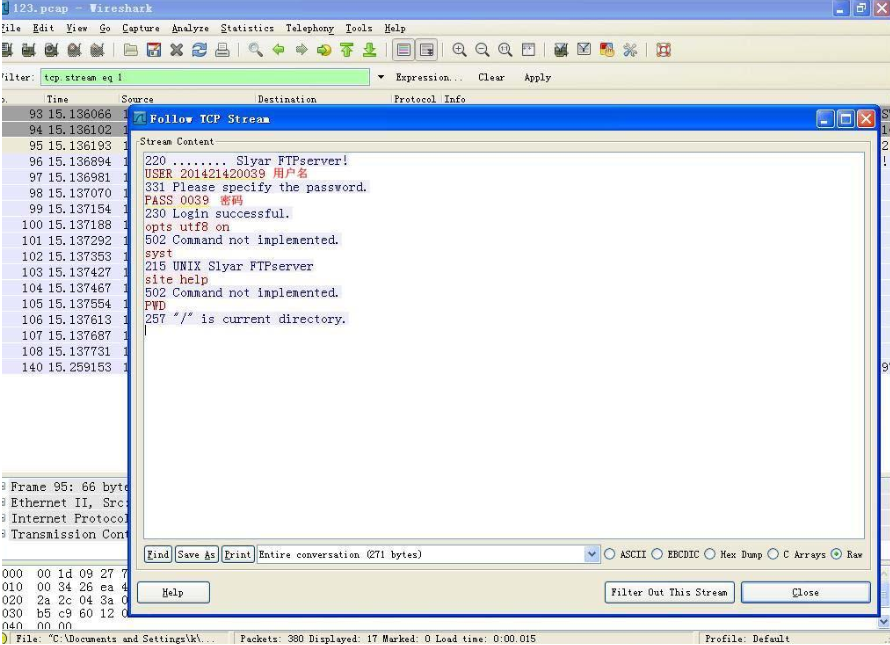Open the Go menu
The width and height of the screenshot is (890, 645).
(x=105, y=28)
